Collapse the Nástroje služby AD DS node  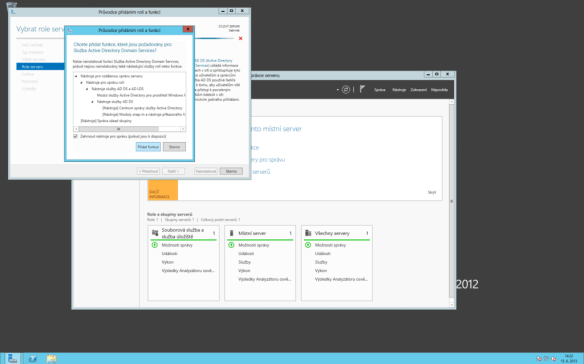point(93,101)
